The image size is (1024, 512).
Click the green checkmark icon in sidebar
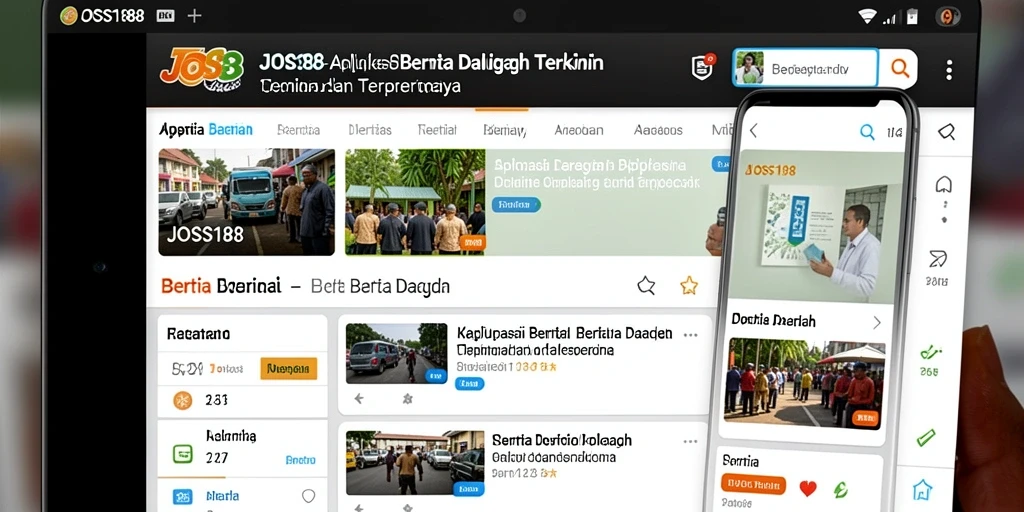coord(926,437)
